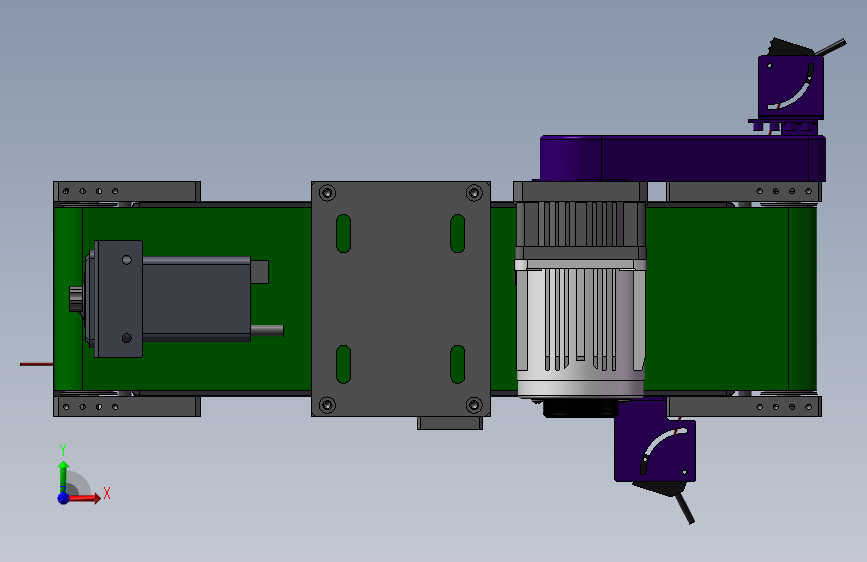Select the long purple belt guard cover
Viewport: 867px width, 562px height.
683,158
